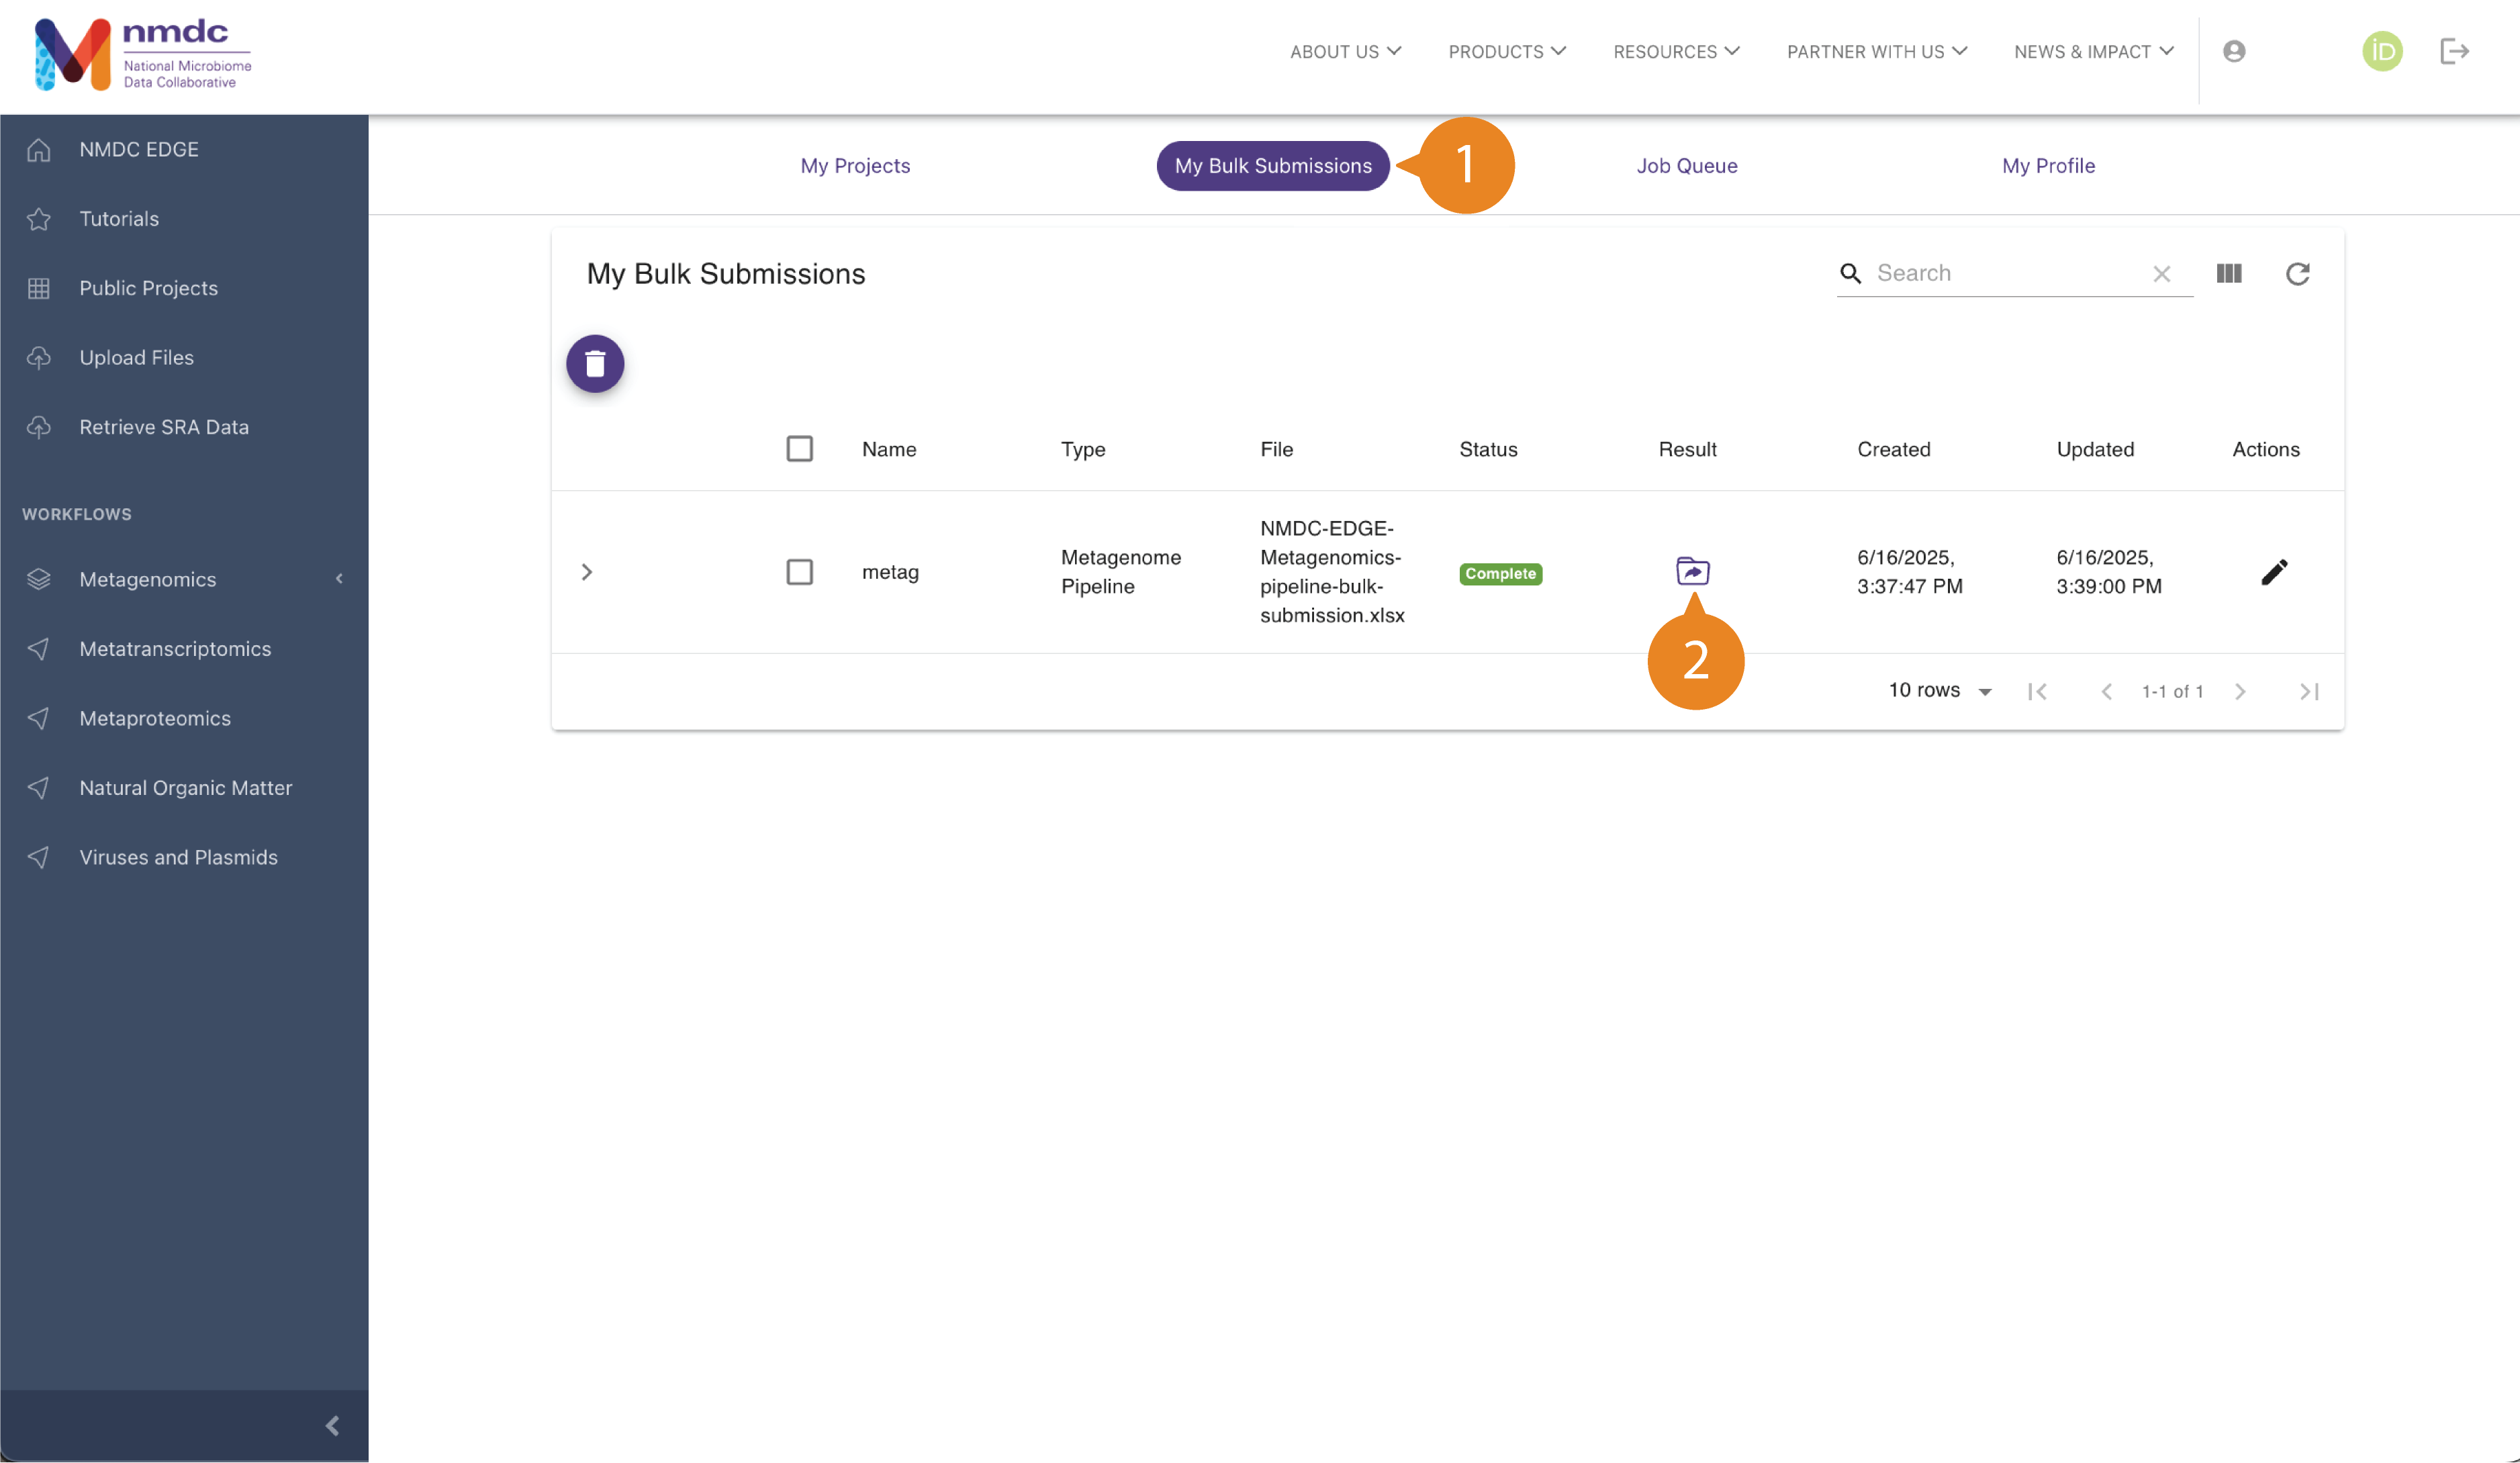Click the Retrieve SRA Data cloud icon

(38, 427)
